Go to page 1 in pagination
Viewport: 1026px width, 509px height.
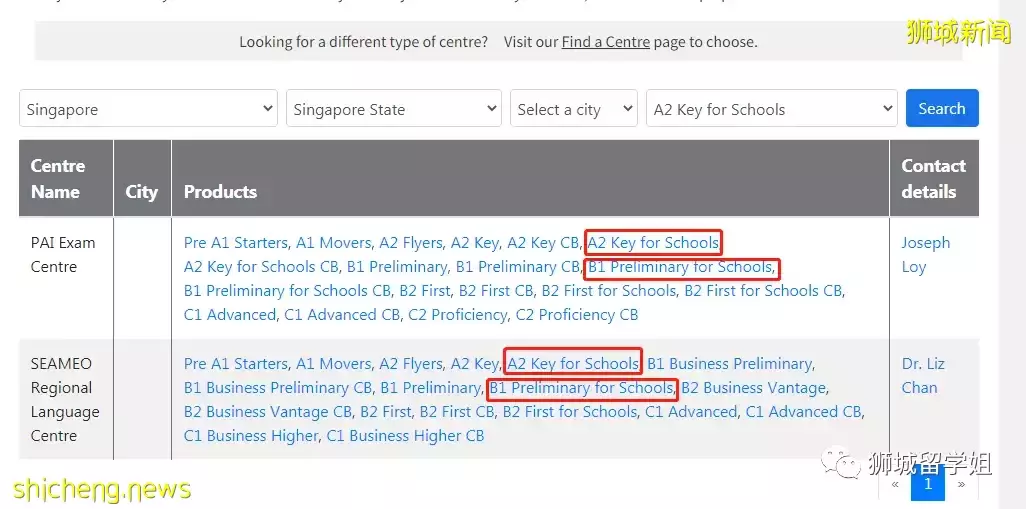click(x=928, y=484)
